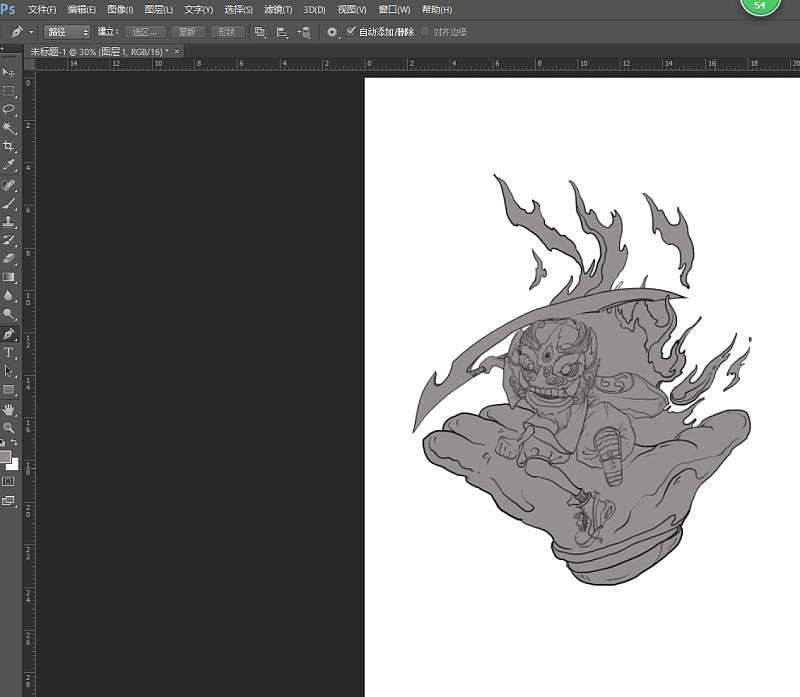Image resolution: width=800 pixels, height=697 pixels.
Task: Select the Dodge tool
Action: click(x=8, y=314)
